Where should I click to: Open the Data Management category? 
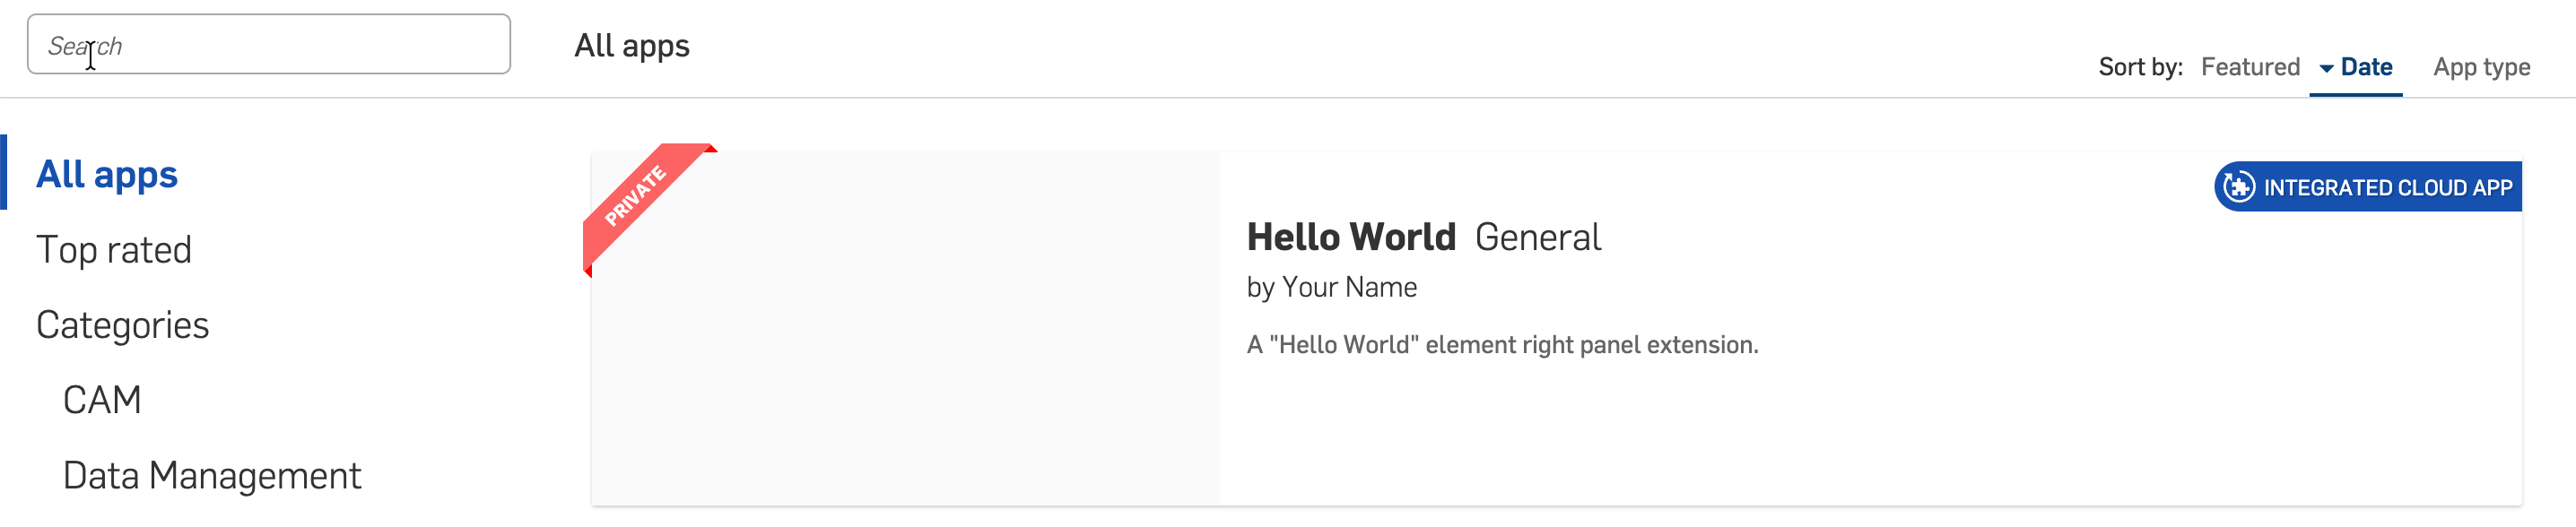213,474
